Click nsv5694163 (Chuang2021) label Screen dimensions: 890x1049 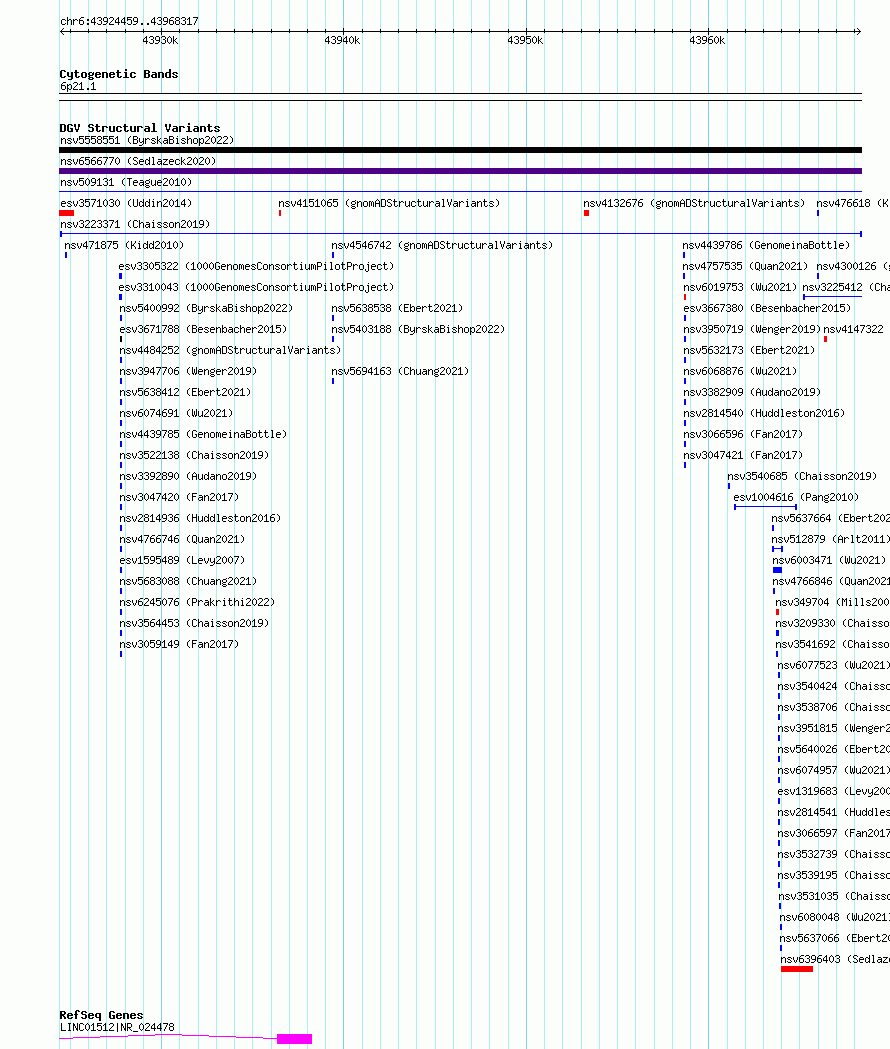coord(400,371)
